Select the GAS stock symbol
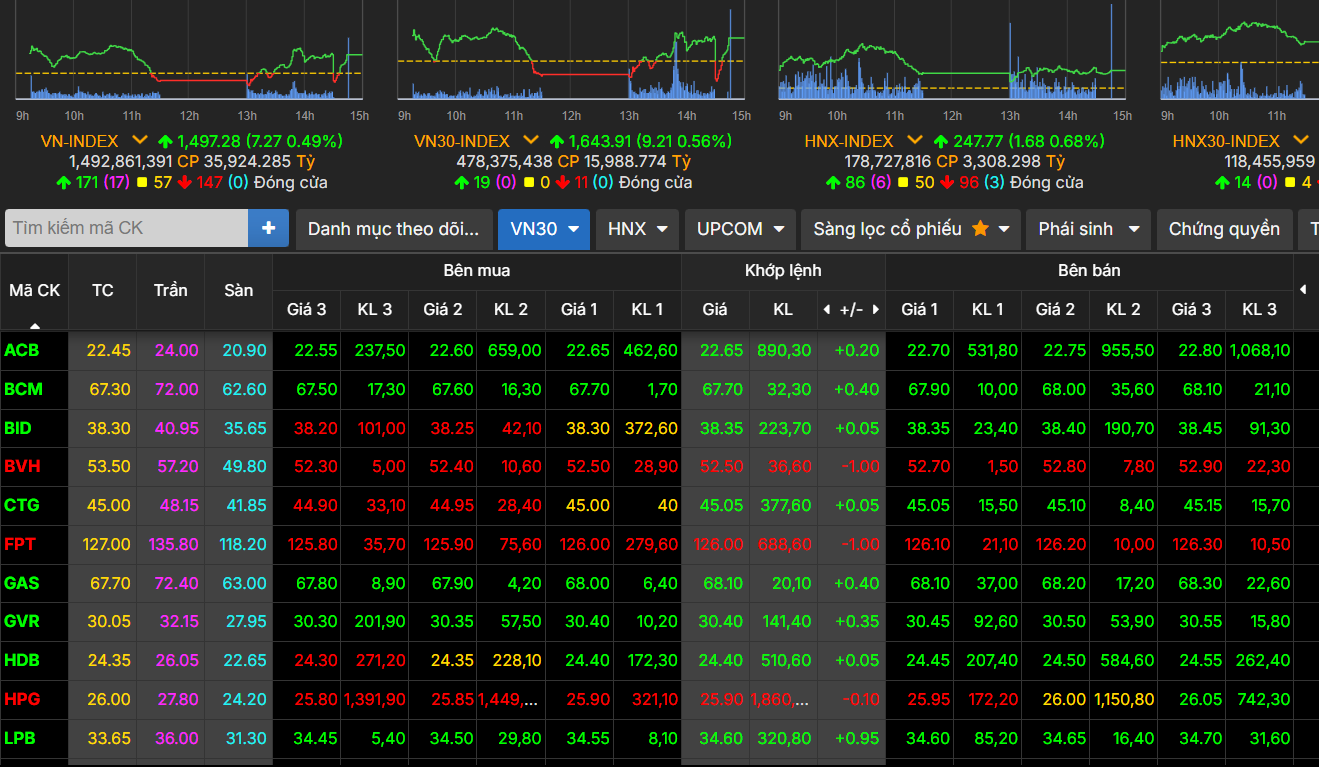Viewport: 1319px width, 767px height. point(22,583)
